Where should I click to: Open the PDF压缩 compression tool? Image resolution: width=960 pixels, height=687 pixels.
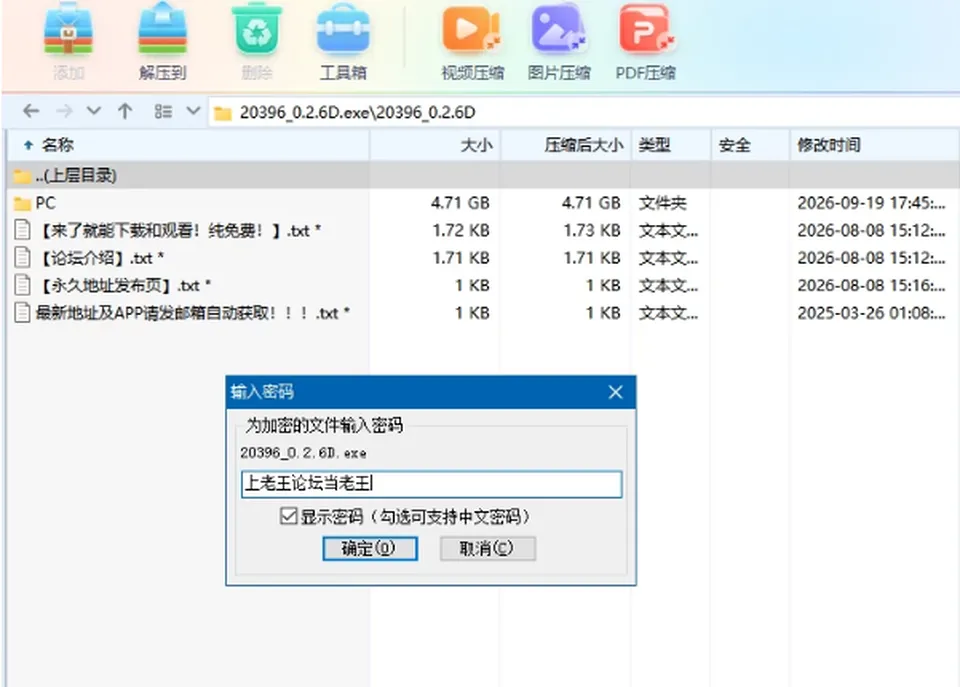[x=645, y=31]
